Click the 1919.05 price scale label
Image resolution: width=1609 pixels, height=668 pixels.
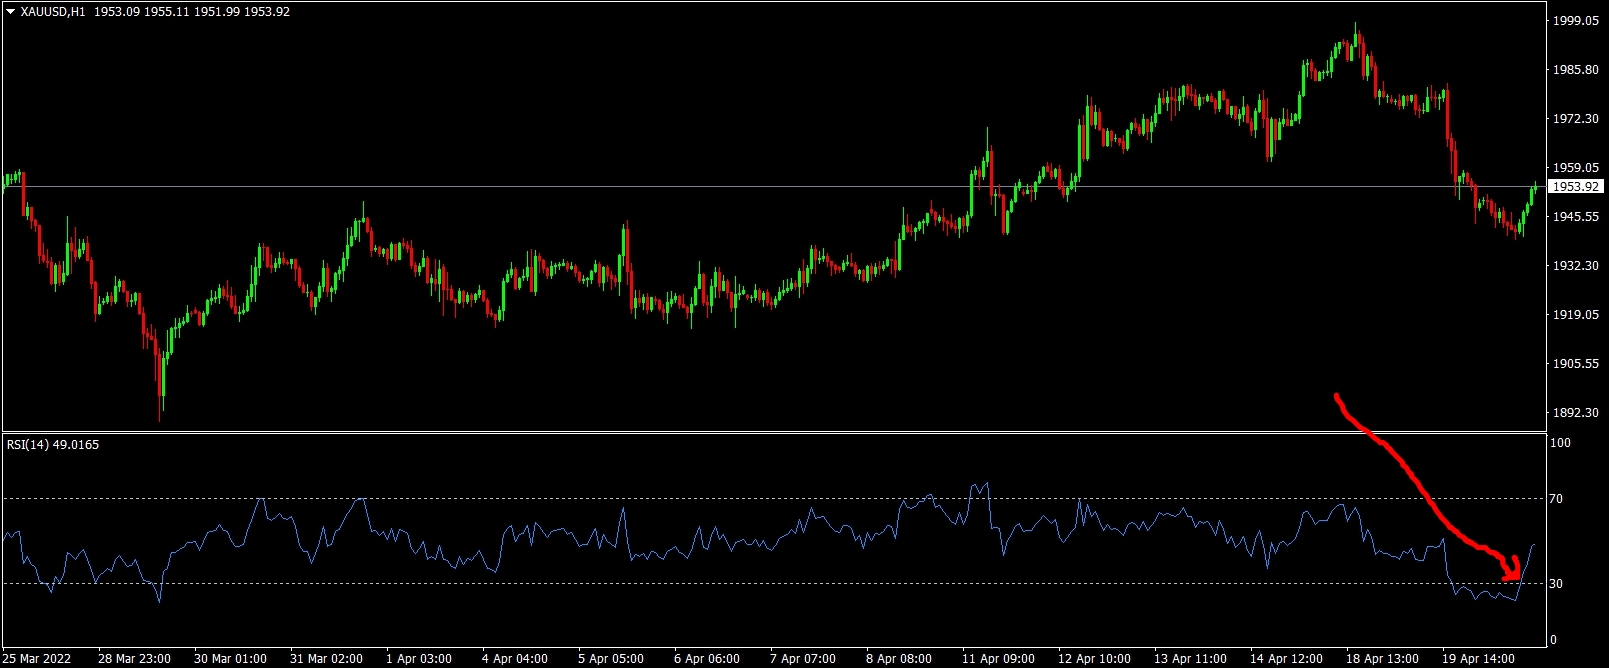pyautogui.click(x=1575, y=315)
